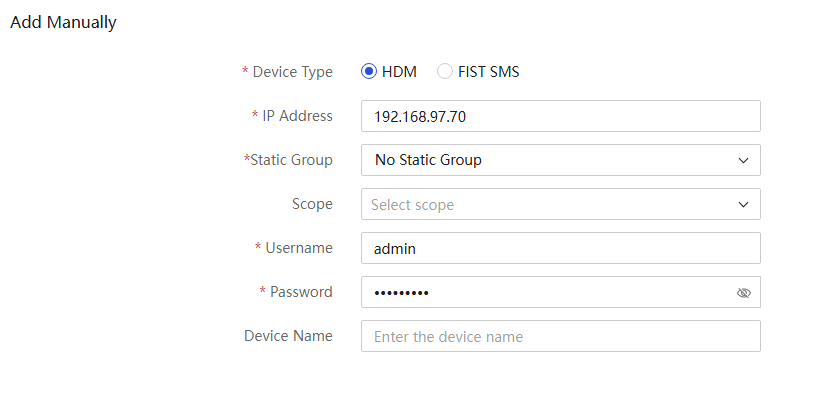Open the Select scope combo box
The width and height of the screenshot is (828, 400).
(561, 204)
